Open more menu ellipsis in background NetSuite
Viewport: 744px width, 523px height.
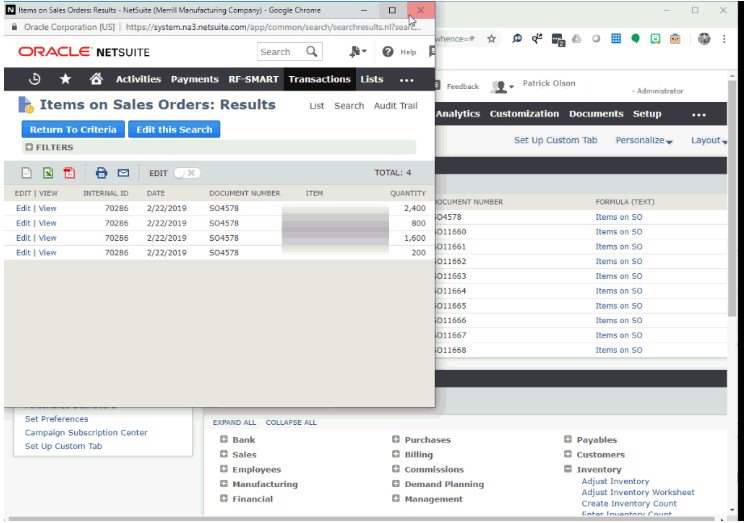click(x=698, y=114)
